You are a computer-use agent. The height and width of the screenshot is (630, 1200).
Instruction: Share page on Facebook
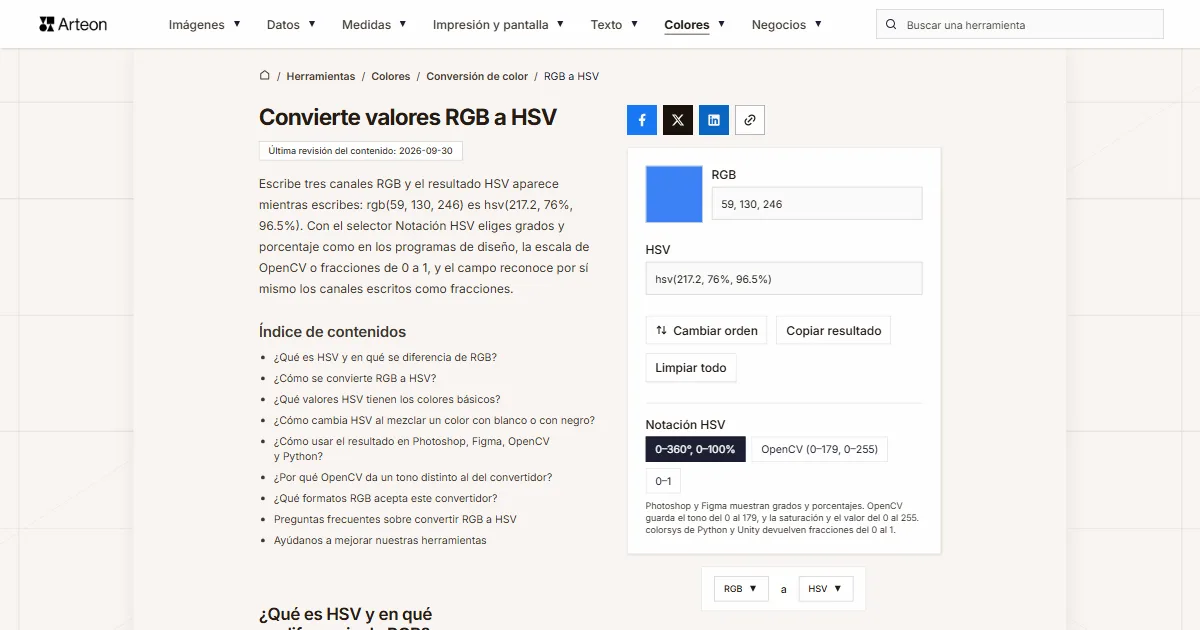[x=642, y=120]
